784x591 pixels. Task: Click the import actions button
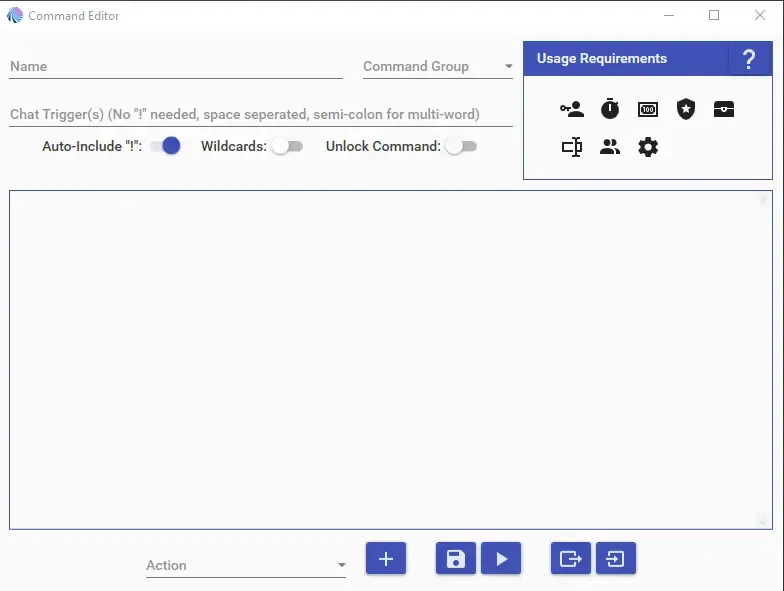pos(615,559)
